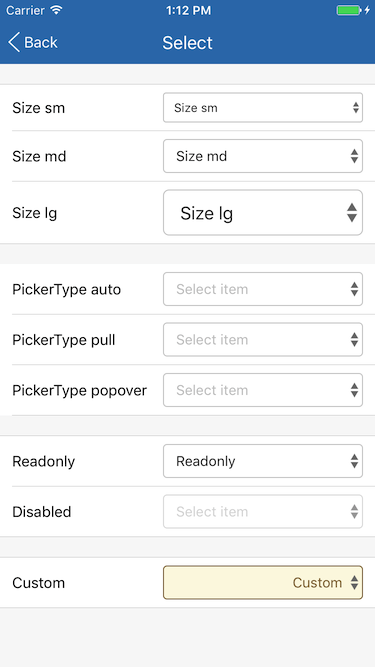The width and height of the screenshot is (375, 667).
Task: Click up-down arrows on Size sm select
Action: 356,108
